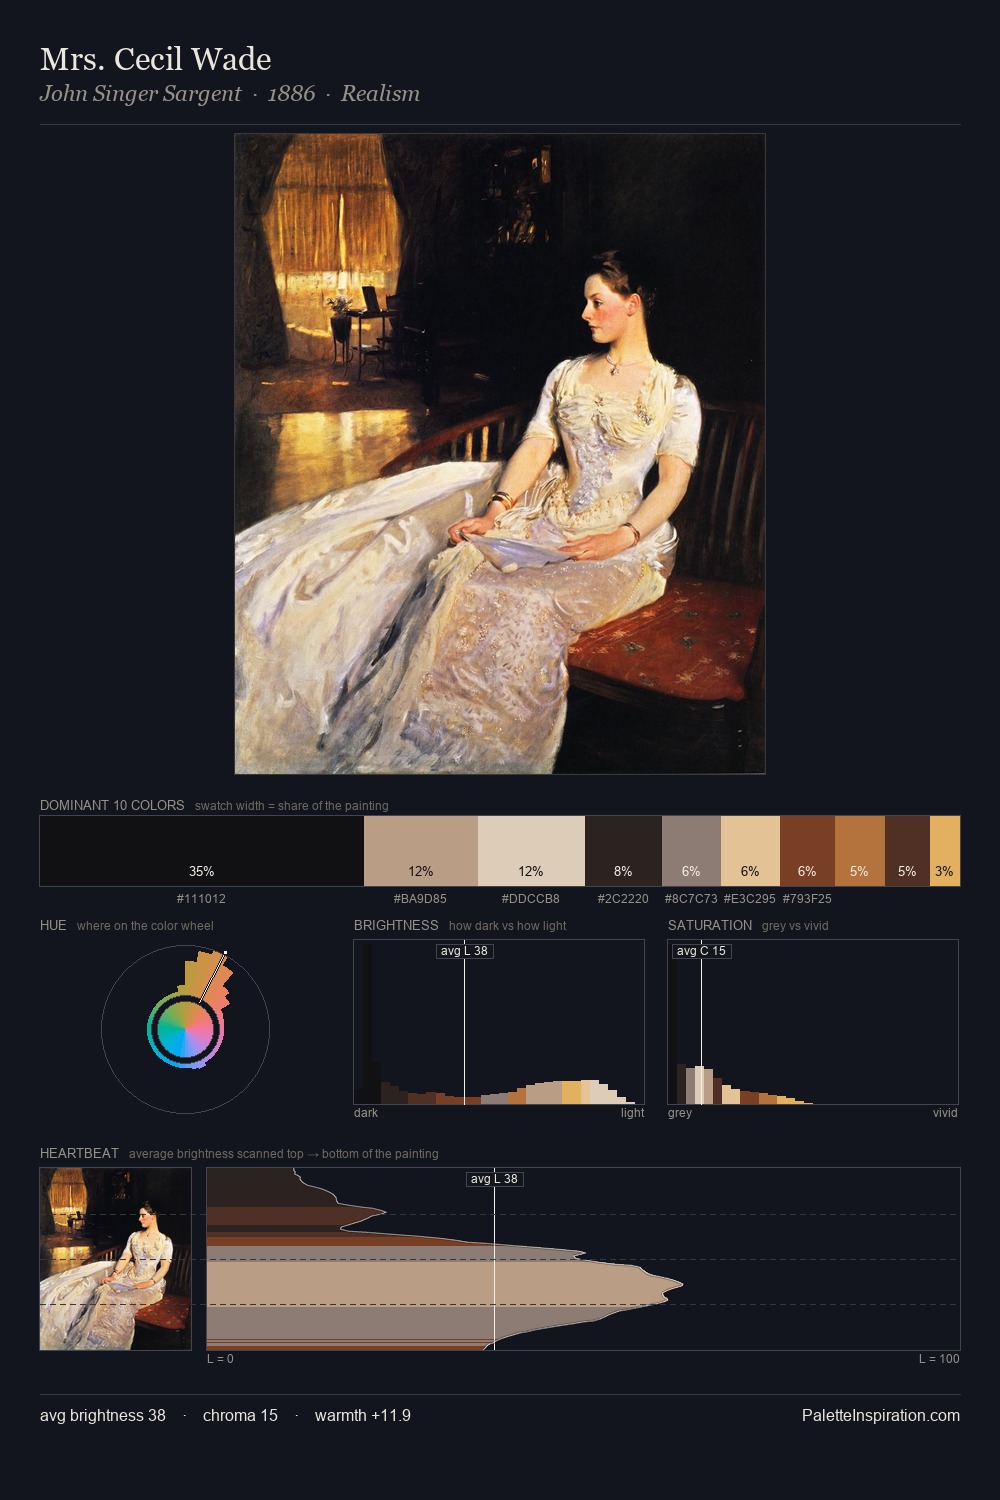The image size is (1000, 1500).
Task: Open the PaletteInspiration.com link
Action: pyautogui.click(x=881, y=1416)
